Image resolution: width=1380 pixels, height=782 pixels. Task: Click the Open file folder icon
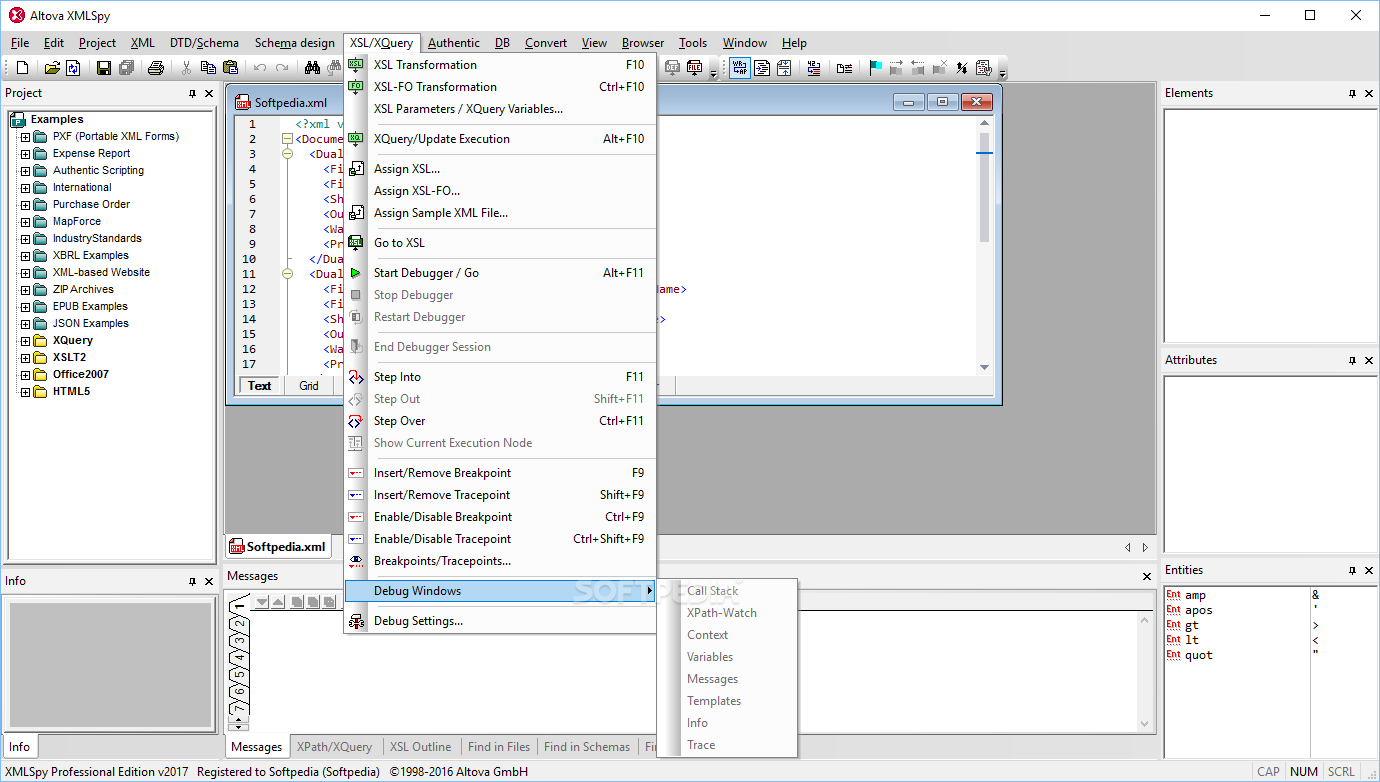pyautogui.click(x=52, y=68)
